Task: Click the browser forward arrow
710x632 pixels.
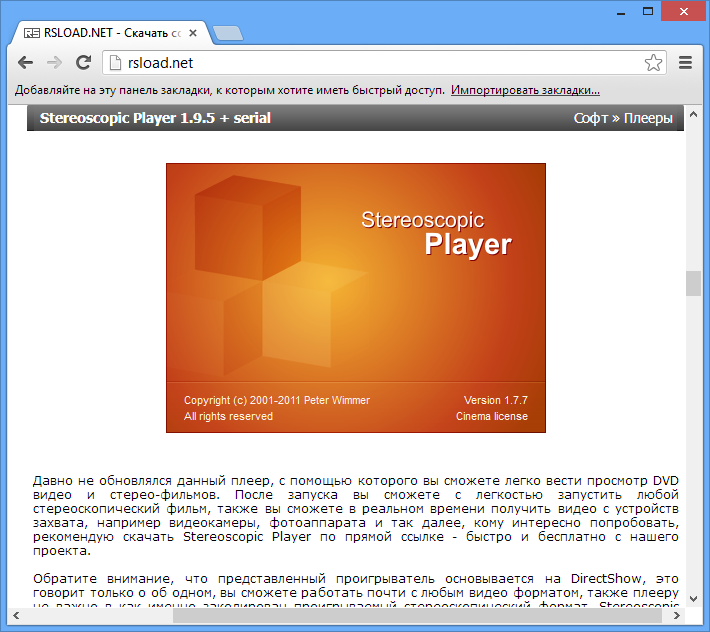Action: pyautogui.click(x=54, y=62)
